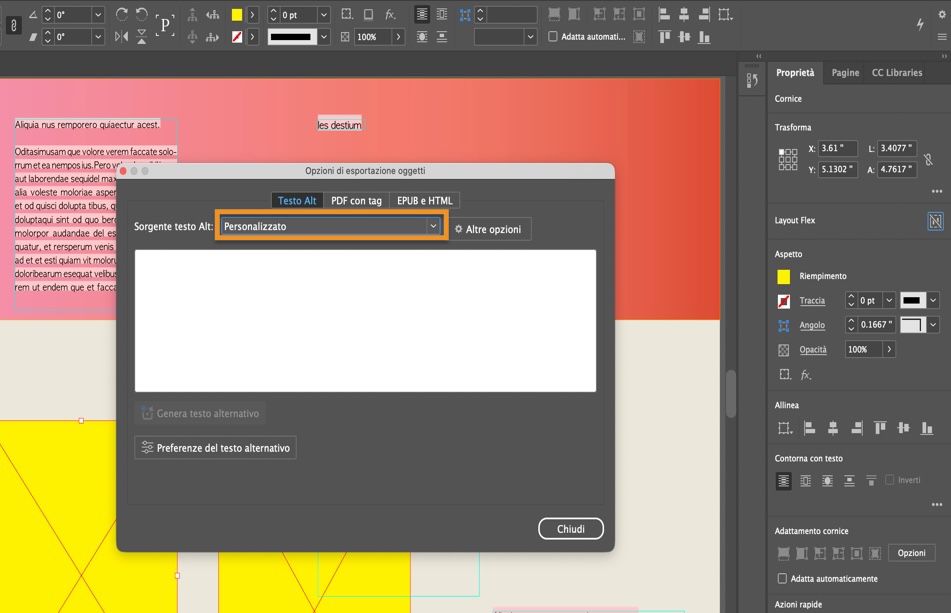The image size is (951, 613).
Task: Toggle the constrain proportions chain icon in the toolbar
Action: [13, 25]
